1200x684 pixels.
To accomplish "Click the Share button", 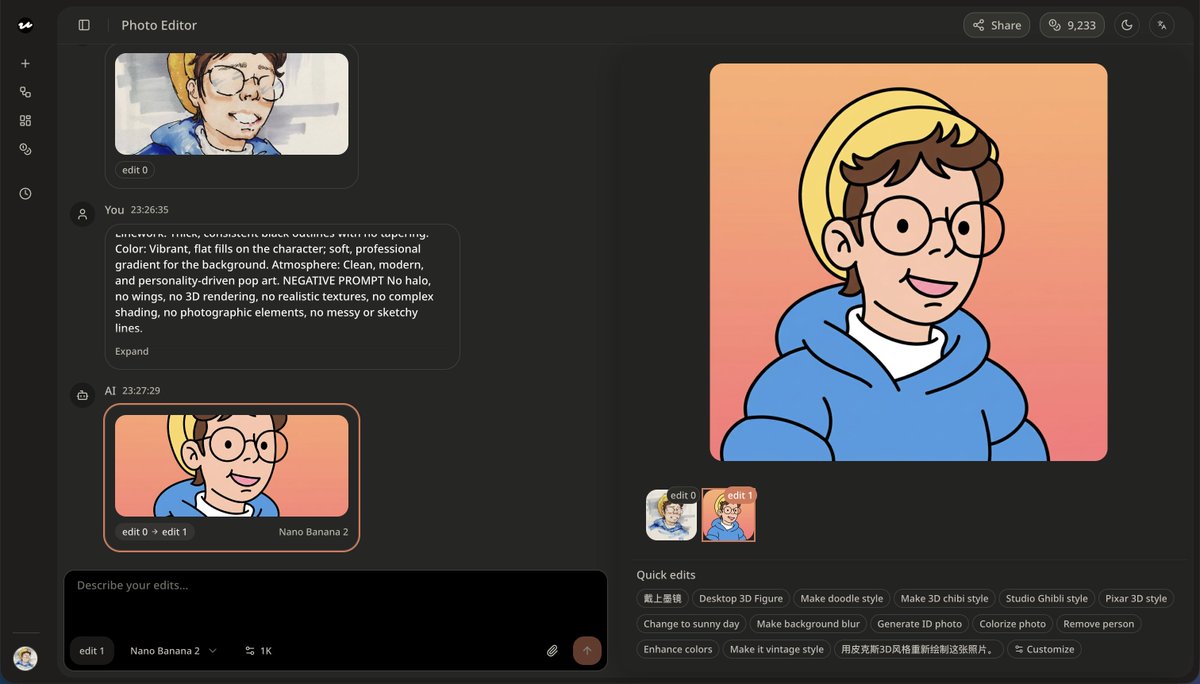I will click(997, 25).
